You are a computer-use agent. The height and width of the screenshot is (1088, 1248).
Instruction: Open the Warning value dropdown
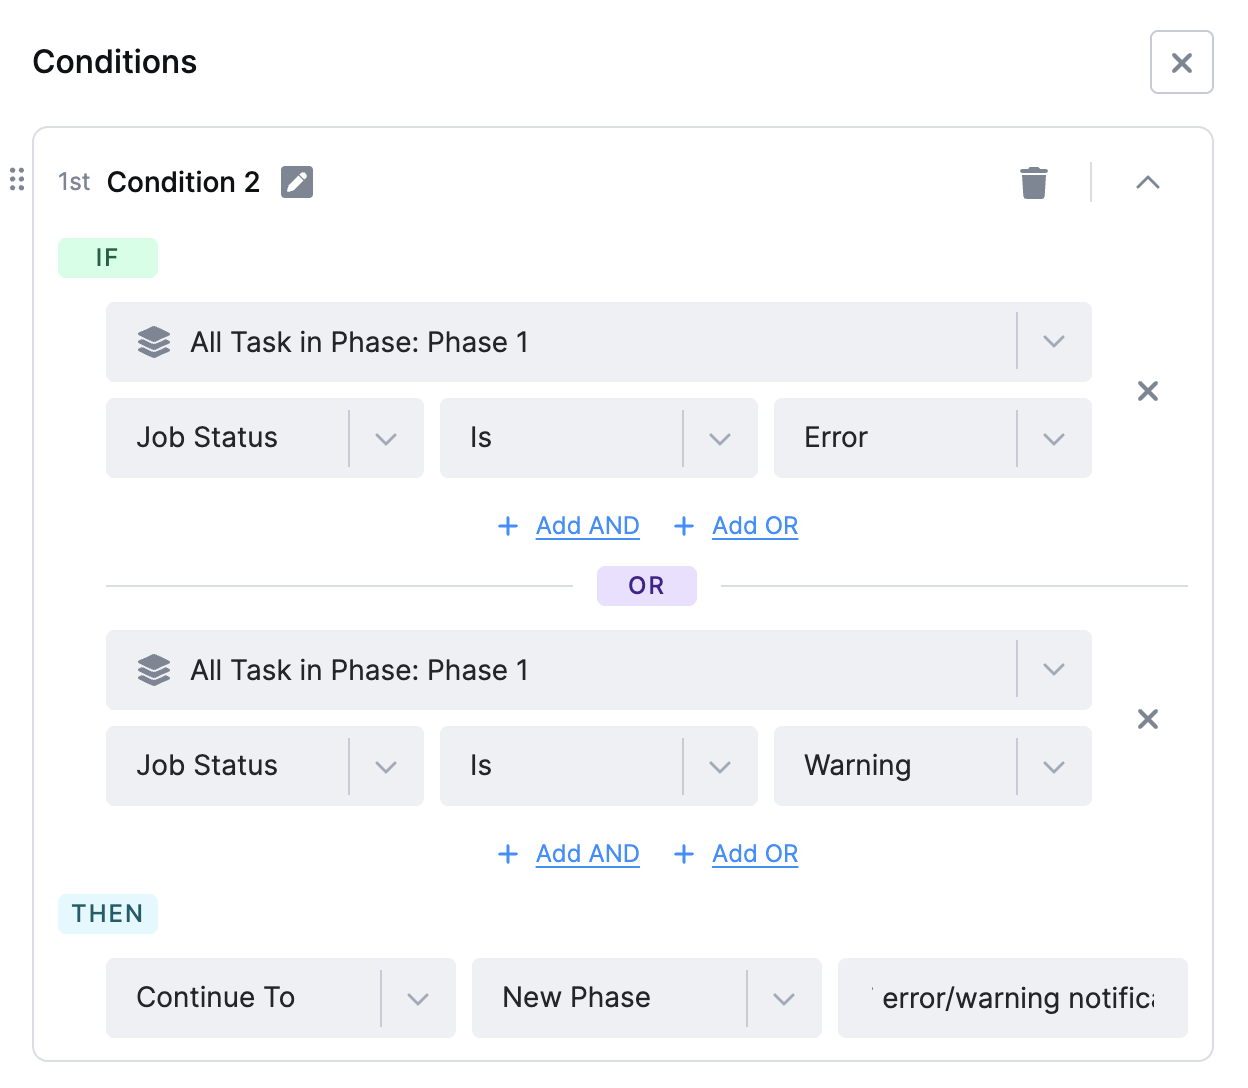(x=933, y=766)
